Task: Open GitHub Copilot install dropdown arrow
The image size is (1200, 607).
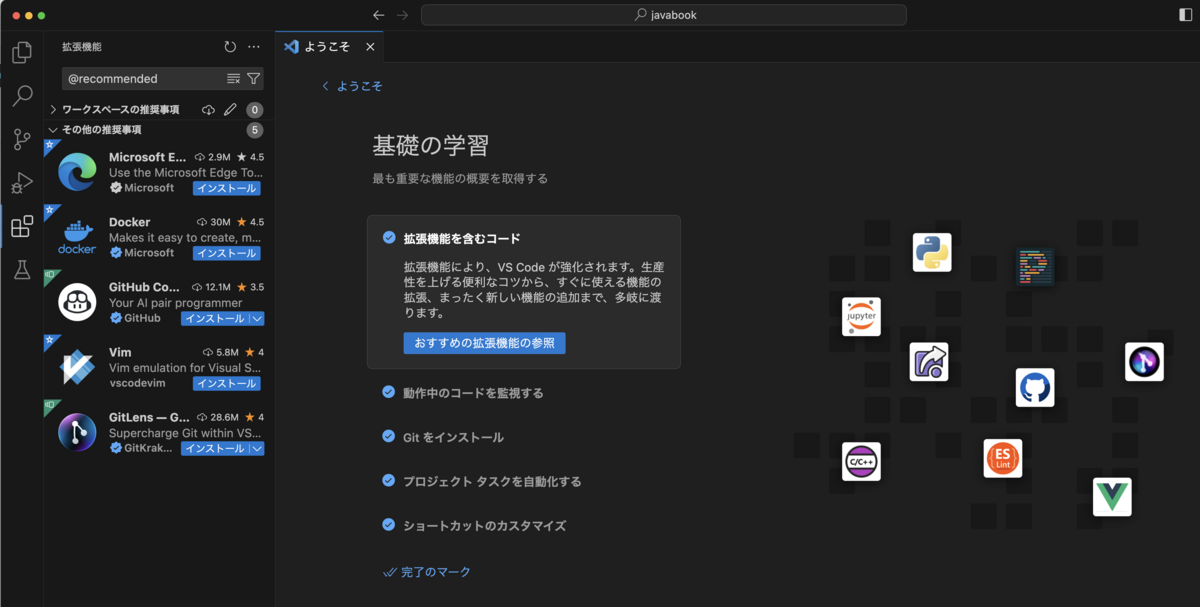Action: pos(257,317)
